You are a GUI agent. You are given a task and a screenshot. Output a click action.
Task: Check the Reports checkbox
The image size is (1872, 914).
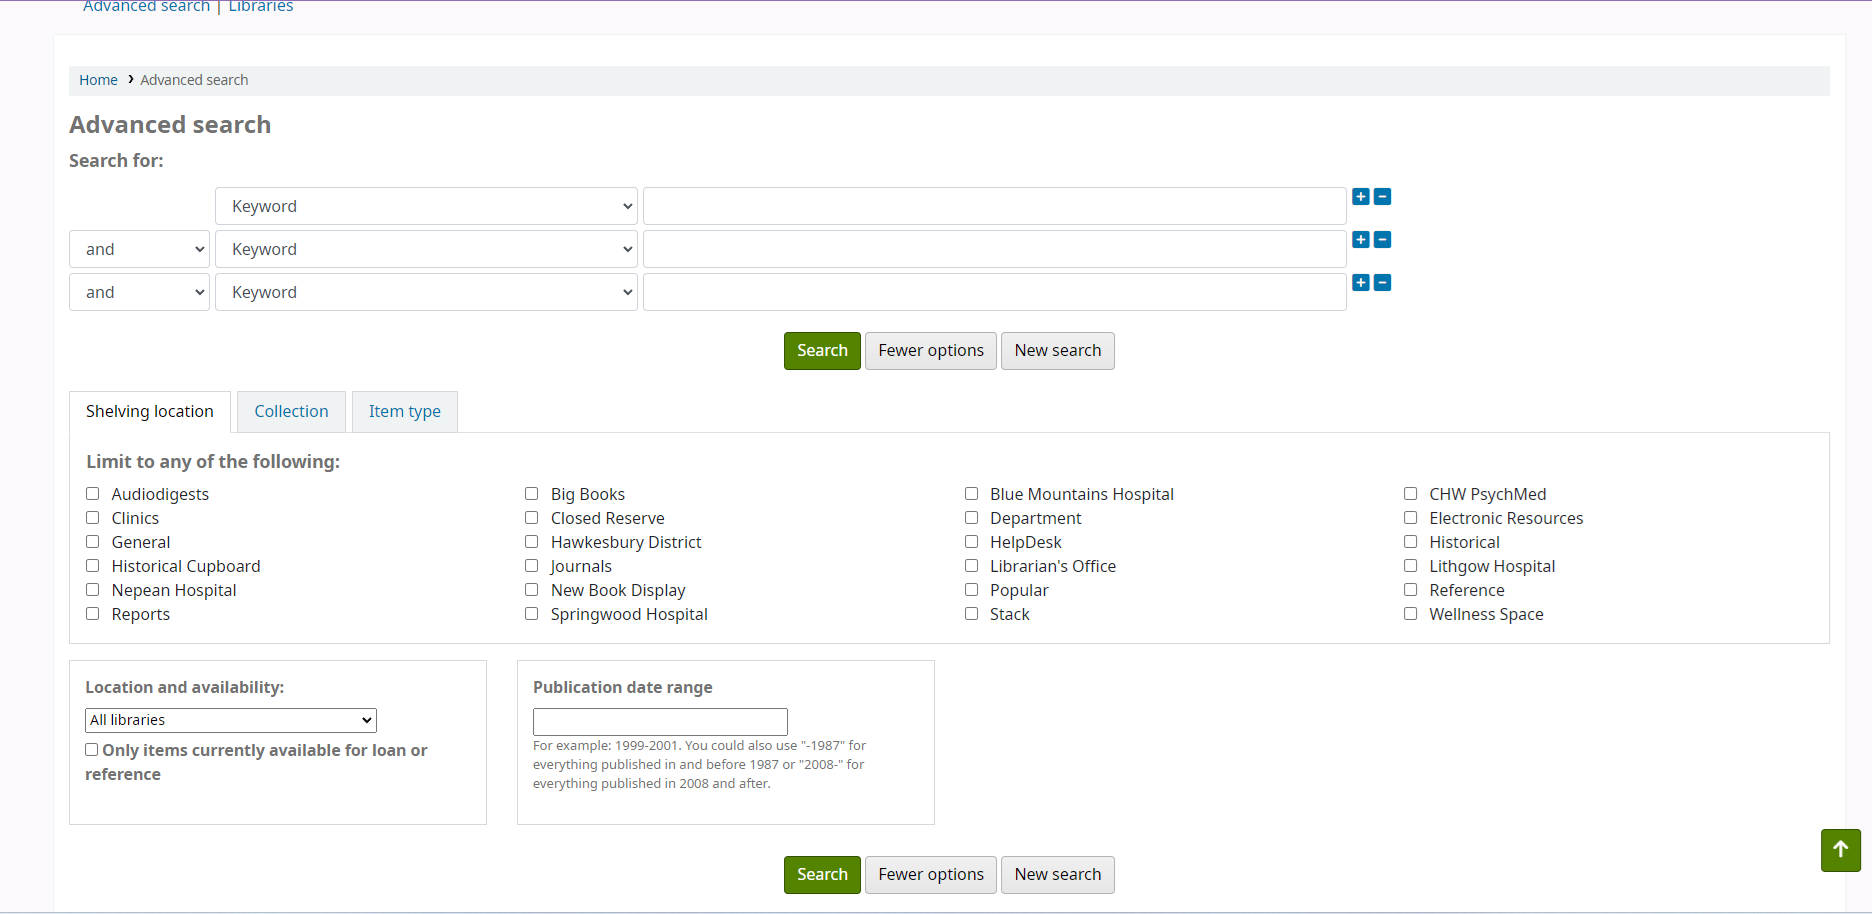93,614
